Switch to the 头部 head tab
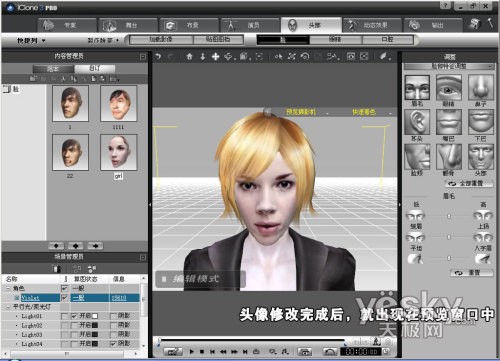Viewport: 500px width, 361px height. pyautogui.click(x=311, y=25)
